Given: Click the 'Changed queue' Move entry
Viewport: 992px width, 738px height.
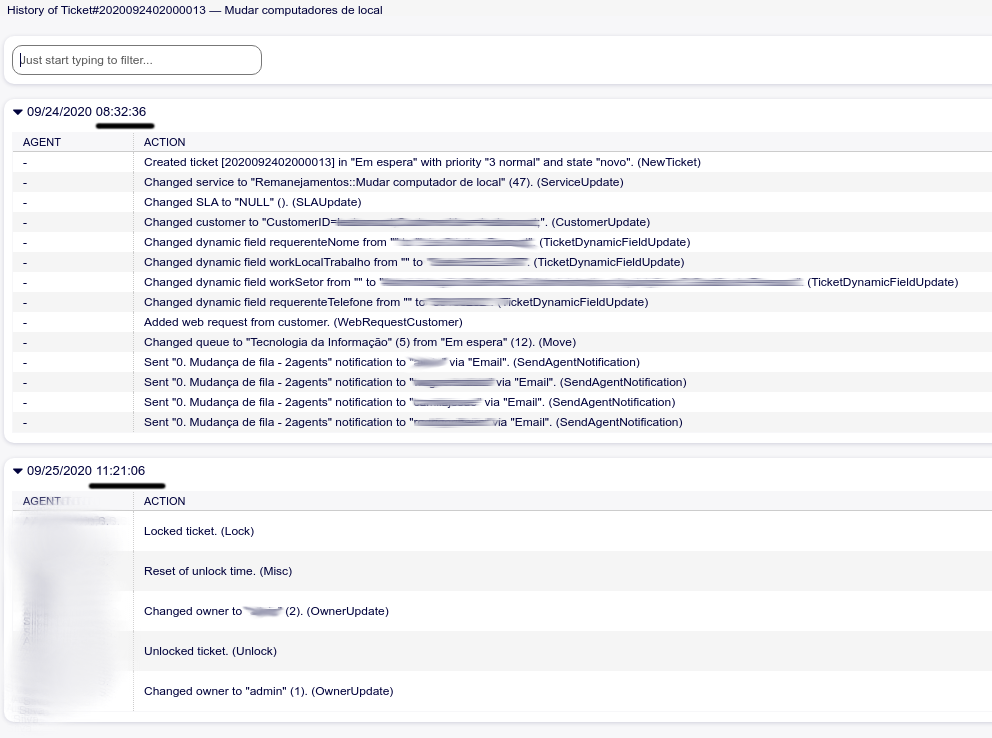Looking at the screenshot, I should (x=360, y=342).
